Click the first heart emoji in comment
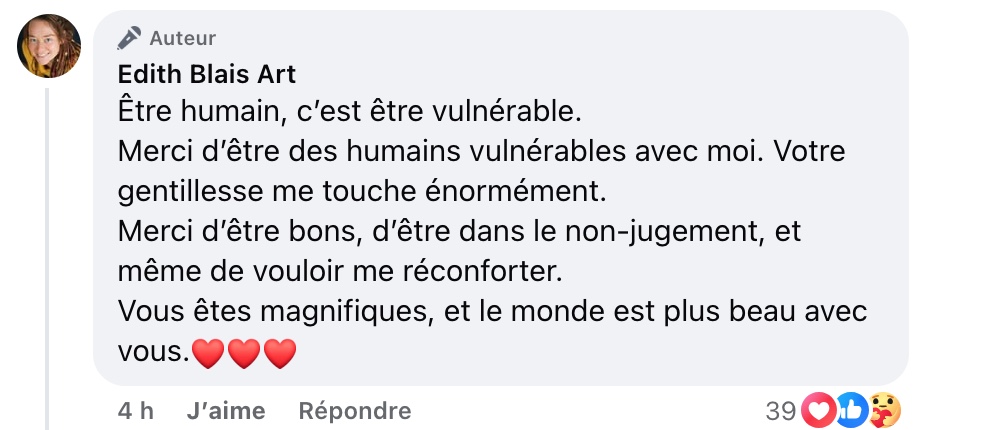The height and width of the screenshot is (430, 982). (x=209, y=354)
